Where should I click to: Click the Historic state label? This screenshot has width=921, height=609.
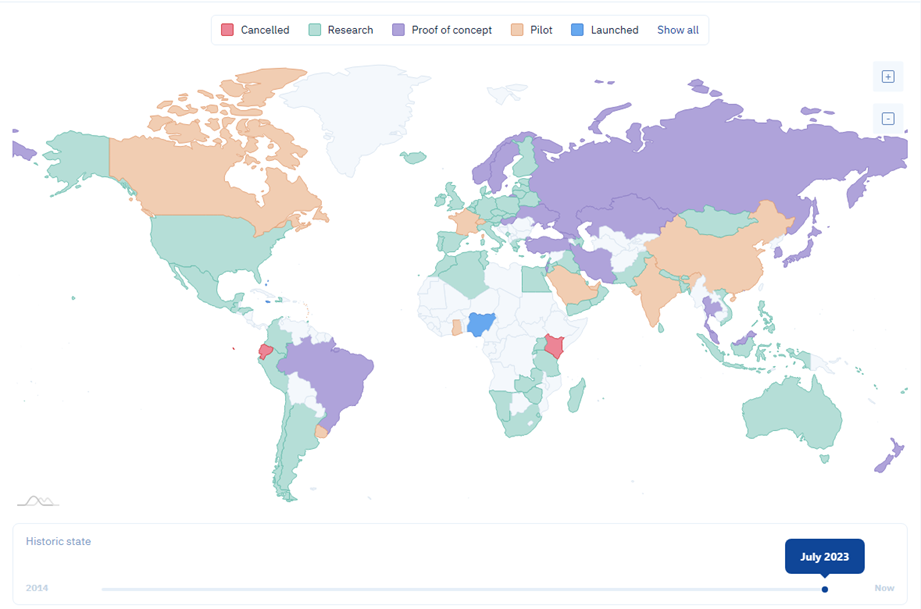tap(58, 541)
